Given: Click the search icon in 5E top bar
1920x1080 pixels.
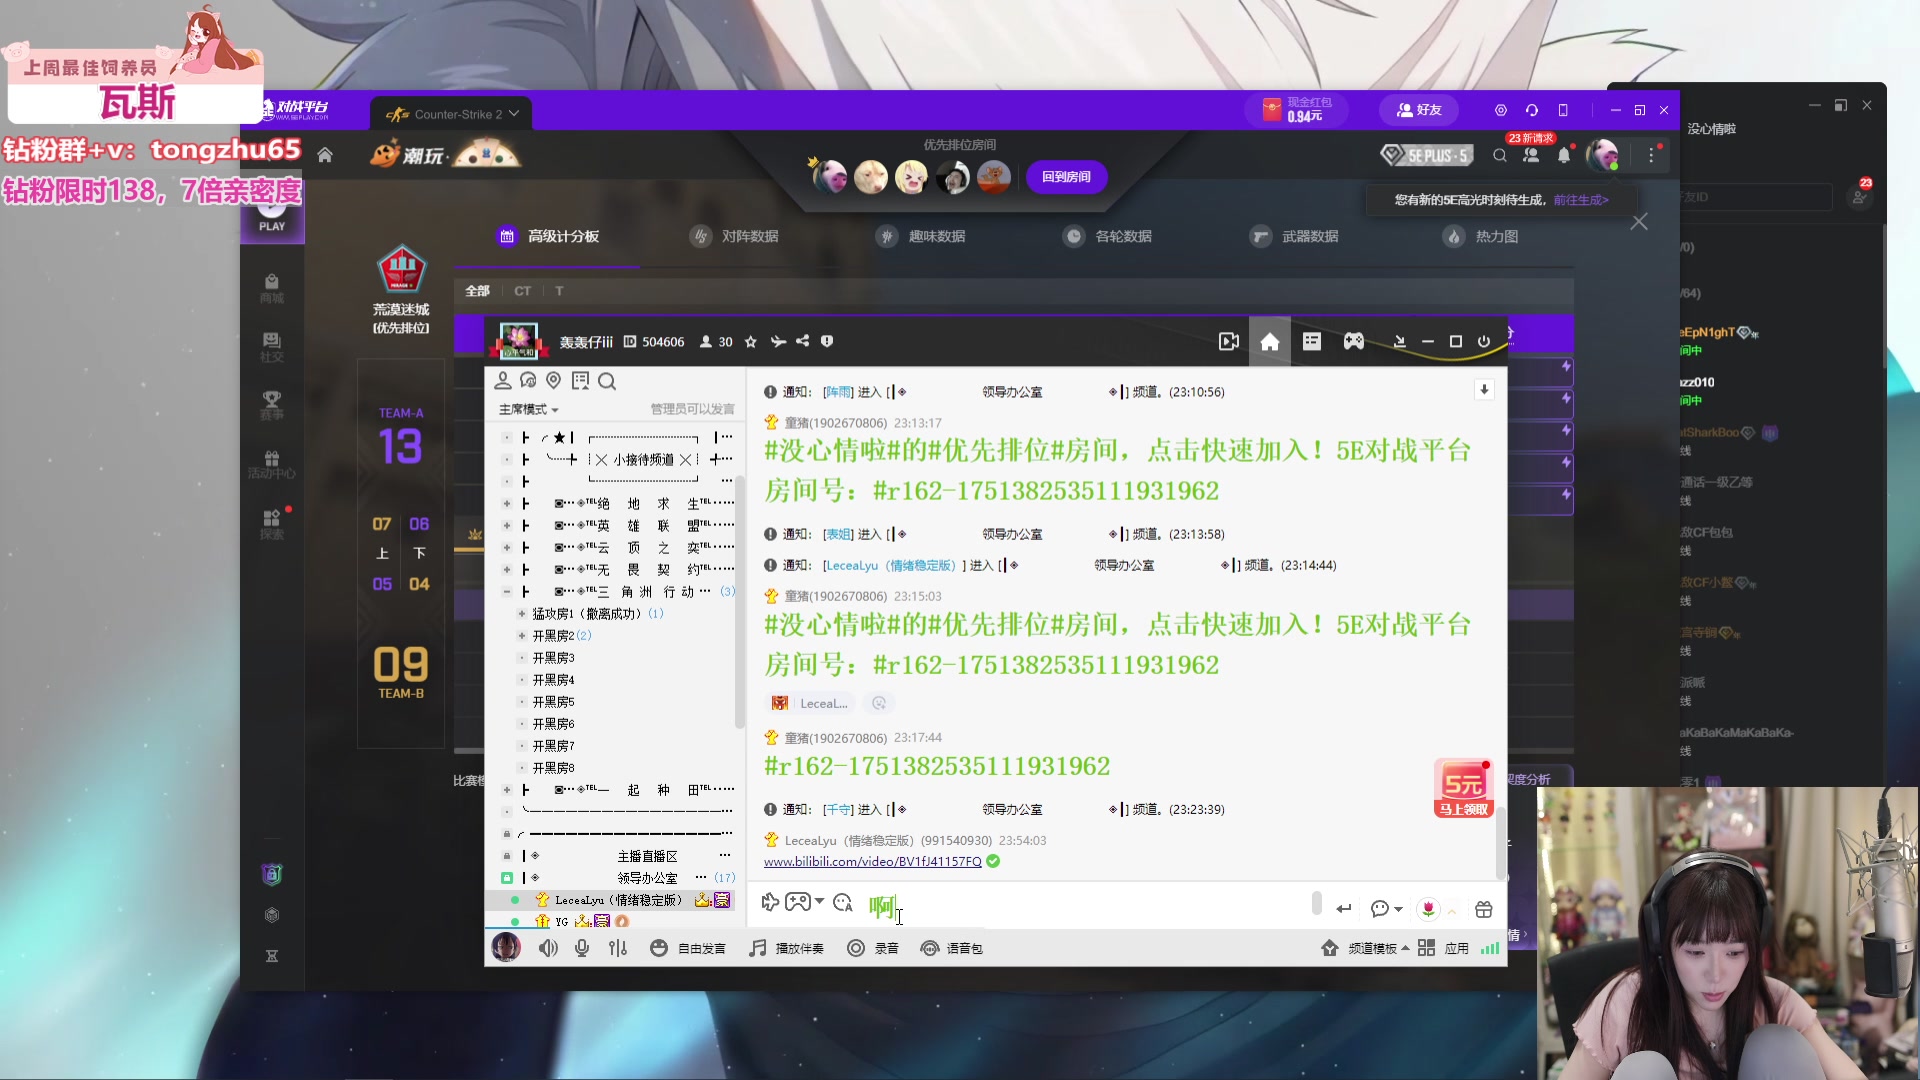Looking at the screenshot, I should (1500, 155).
